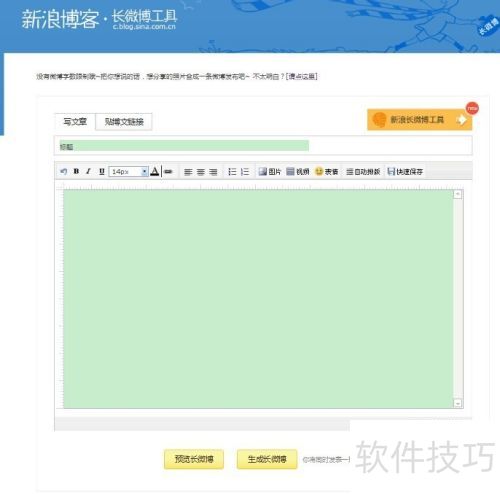Insert a bulleted list
Screen dimensions: 500x494
[x=232, y=172]
